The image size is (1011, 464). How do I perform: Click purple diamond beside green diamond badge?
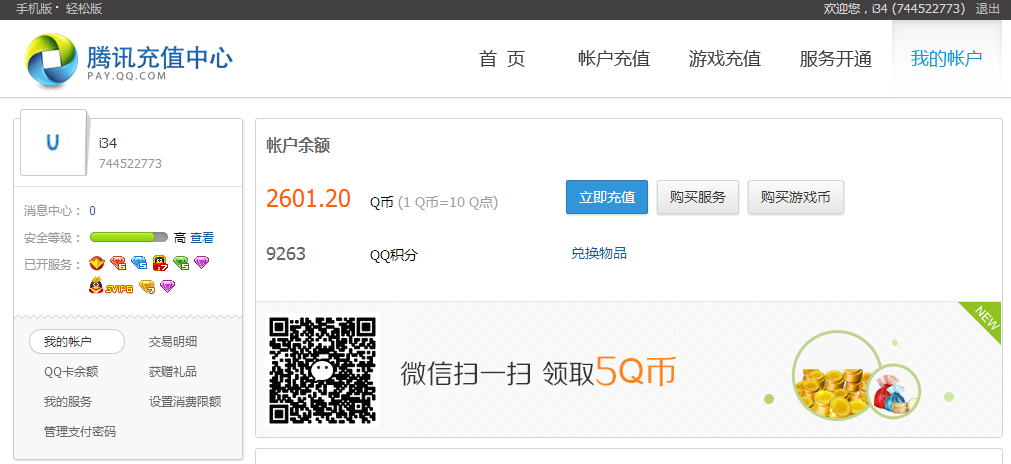click(202, 263)
